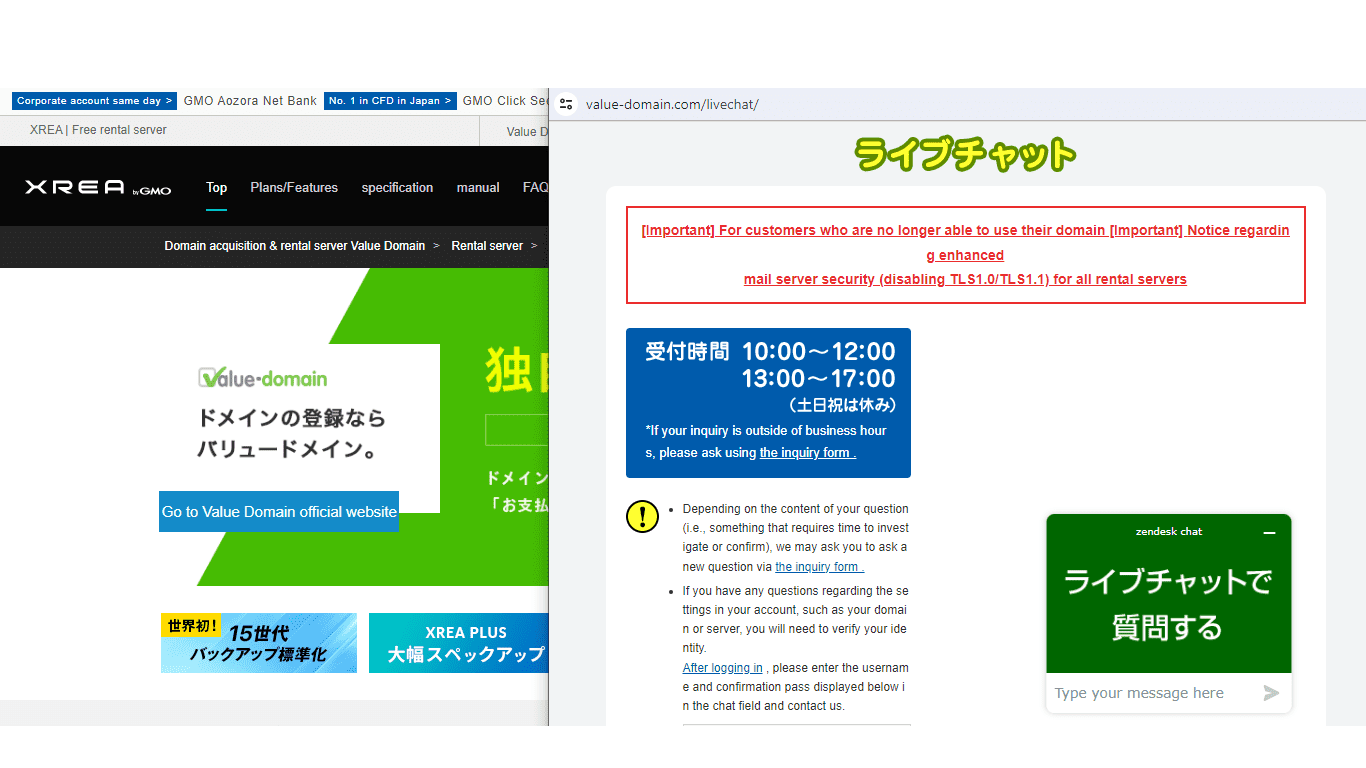Image resolution: width=1366 pixels, height=768 pixels.
Task: Open the 15世代 backup banner thumbnail
Action: pos(259,643)
